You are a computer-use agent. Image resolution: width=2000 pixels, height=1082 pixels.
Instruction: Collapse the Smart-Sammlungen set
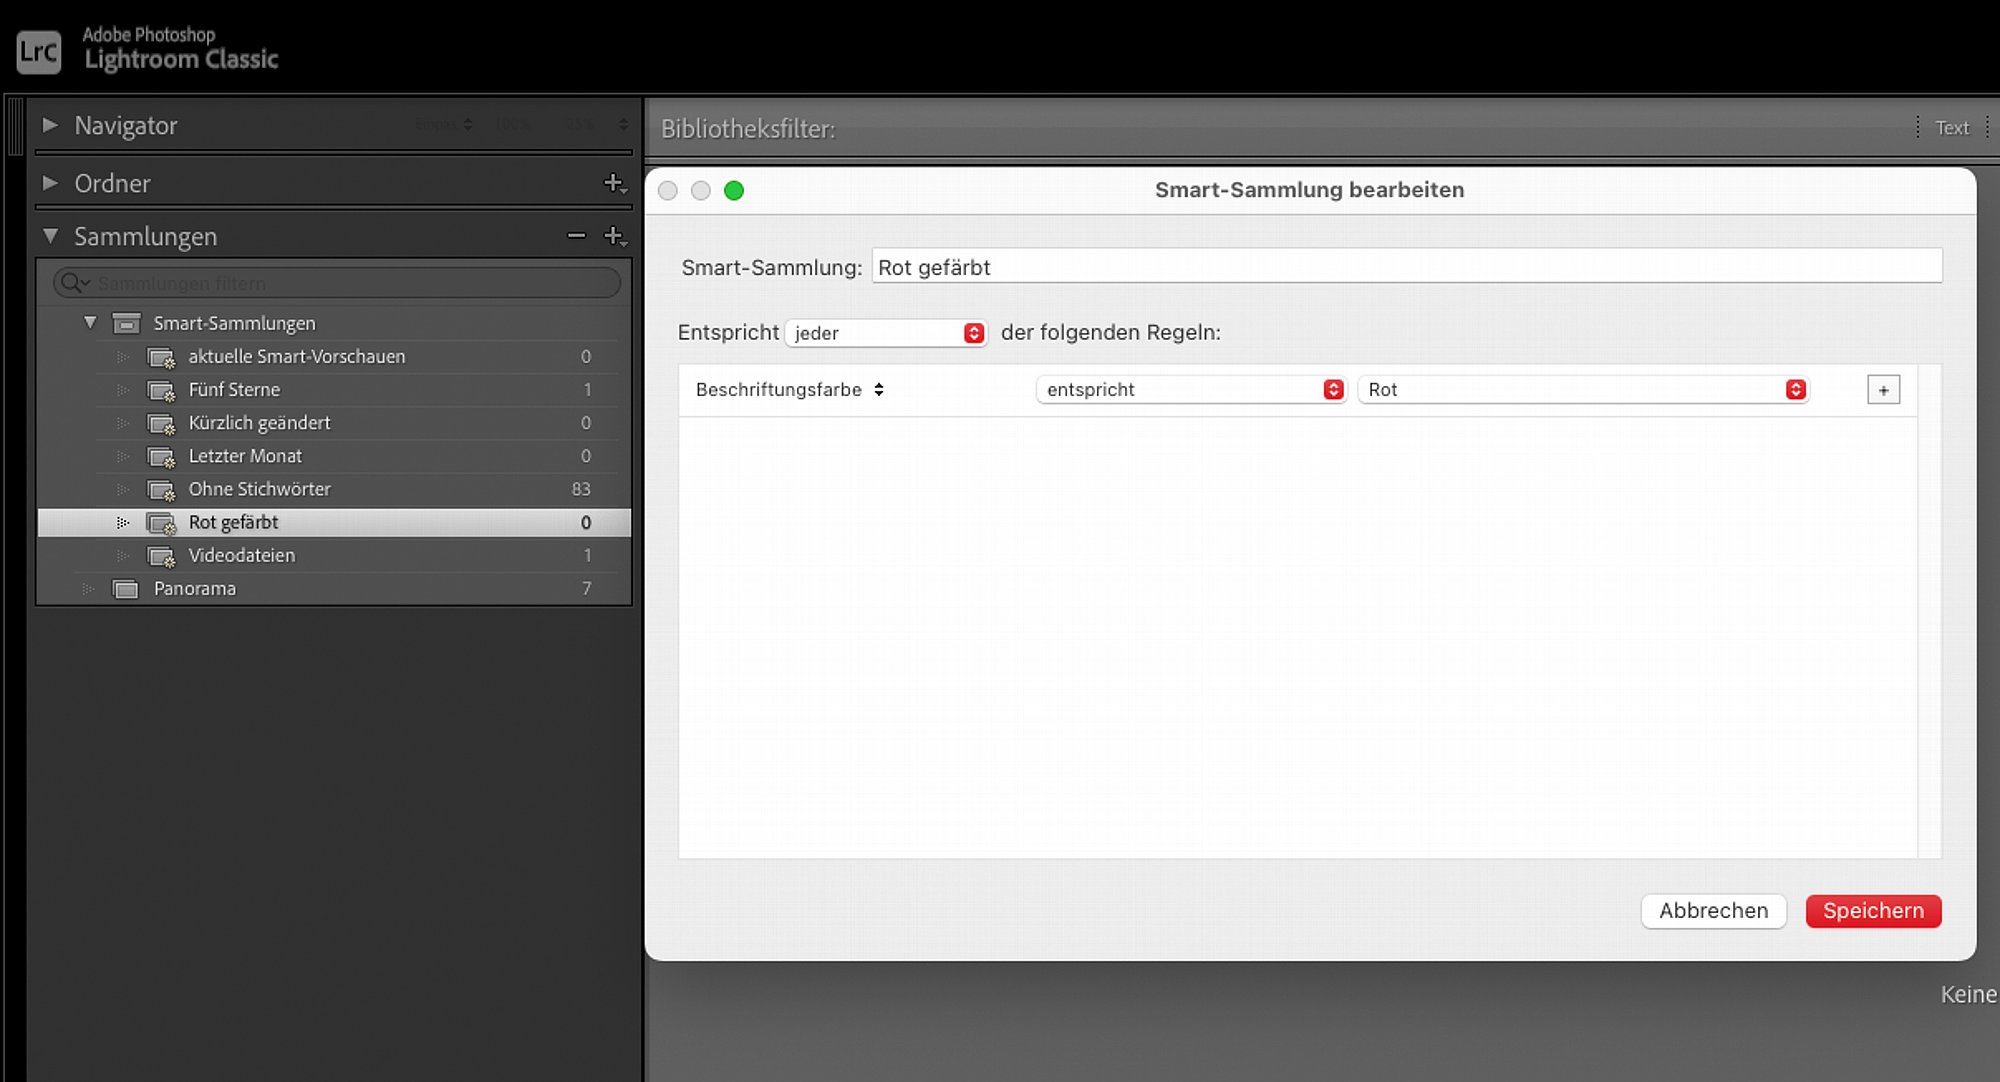(x=90, y=323)
